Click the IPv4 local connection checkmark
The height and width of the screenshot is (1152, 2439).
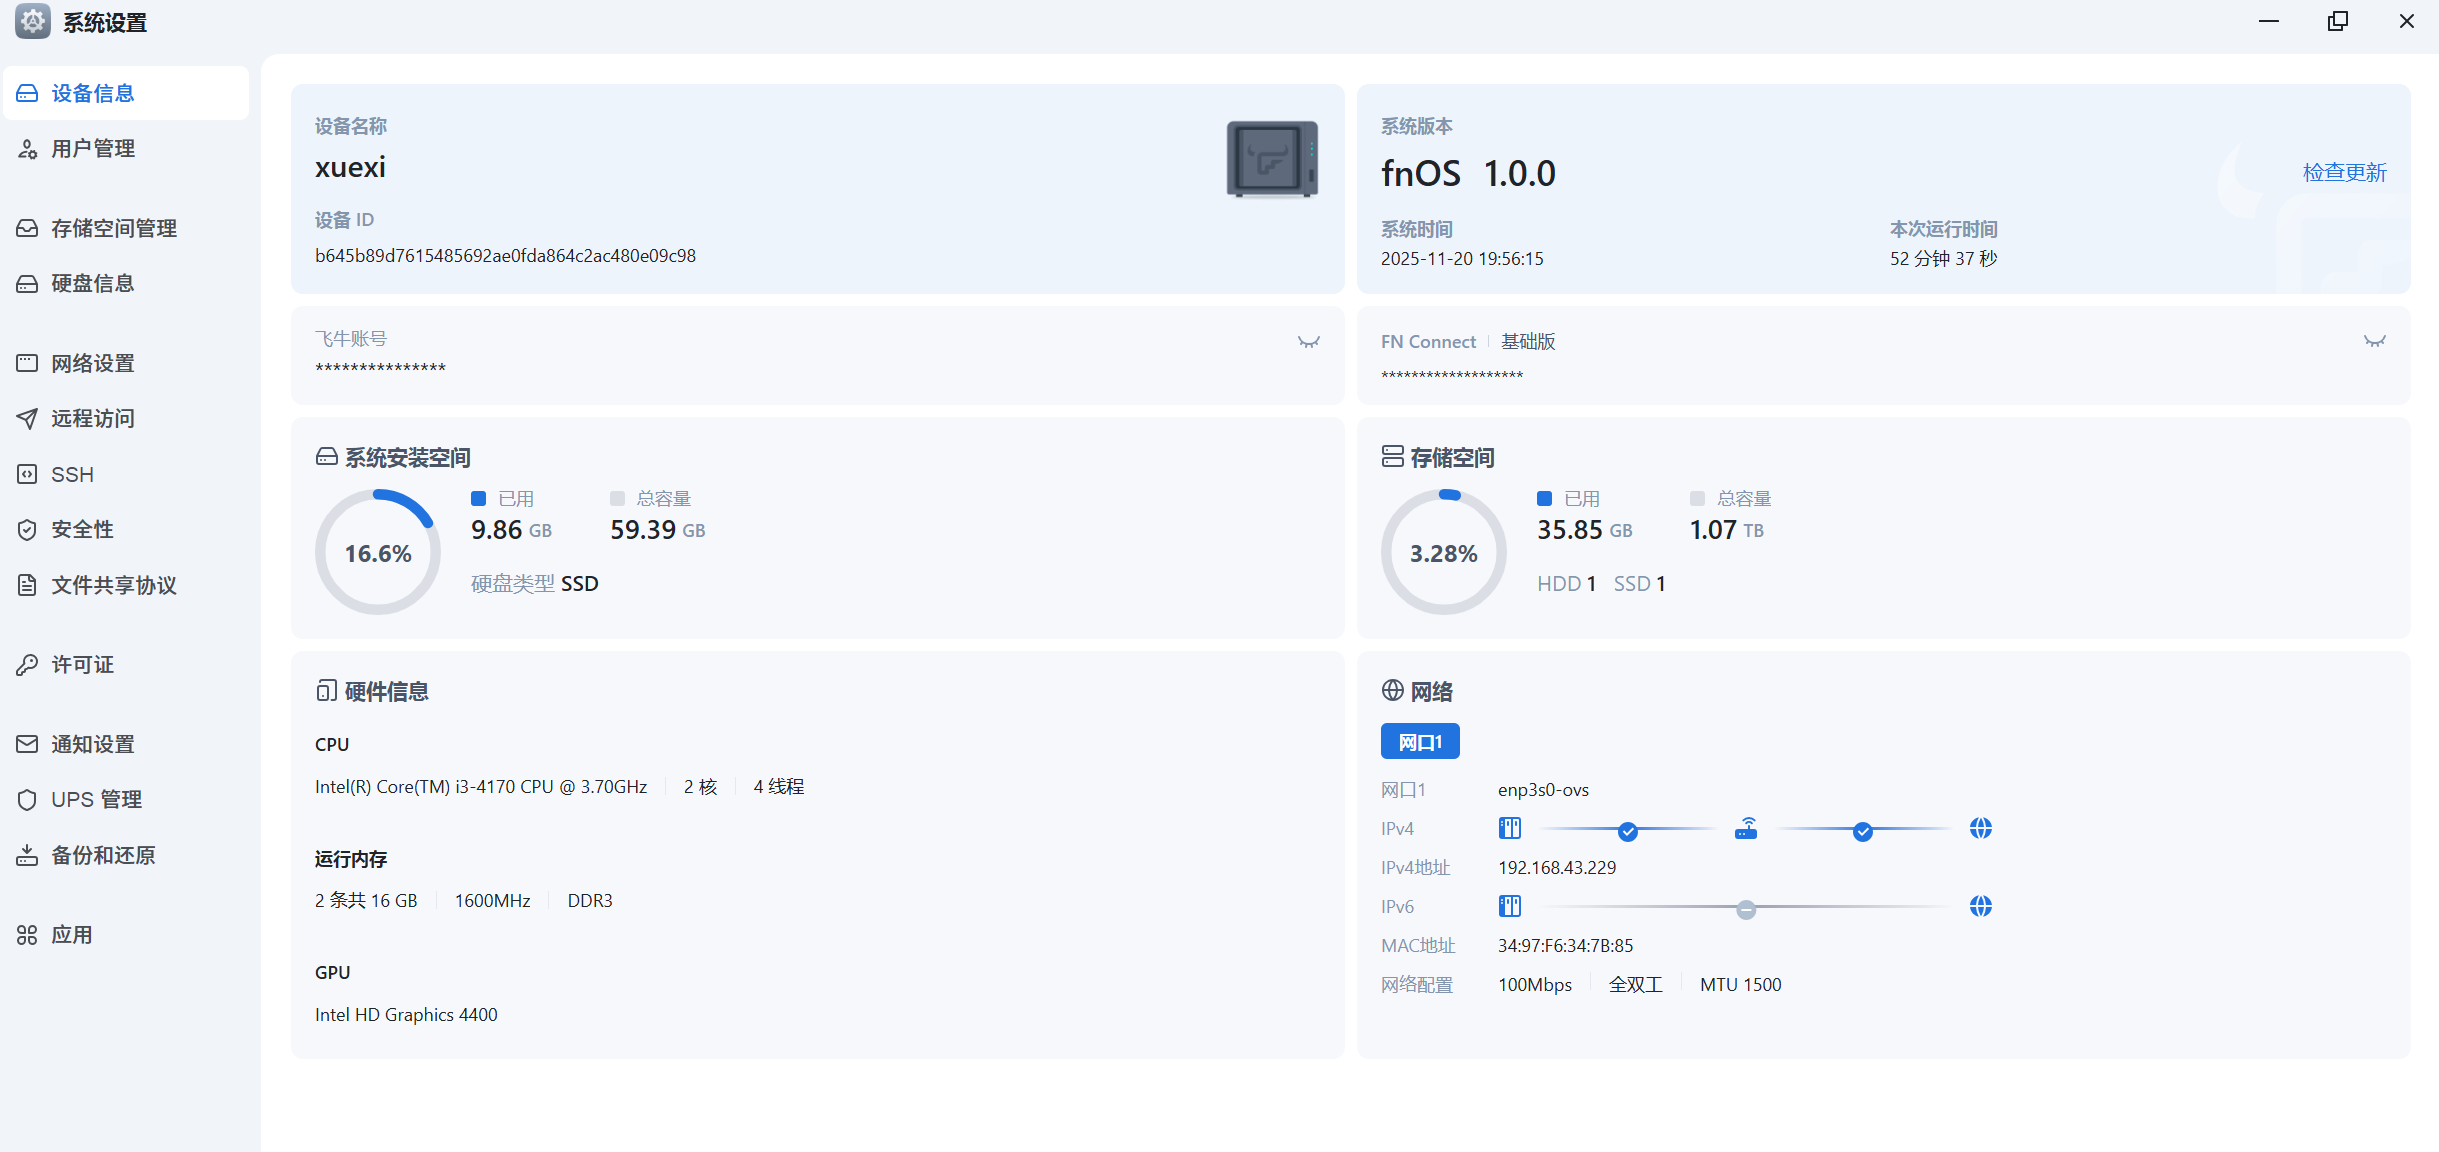pyautogui.click(x=1628, y=831)
